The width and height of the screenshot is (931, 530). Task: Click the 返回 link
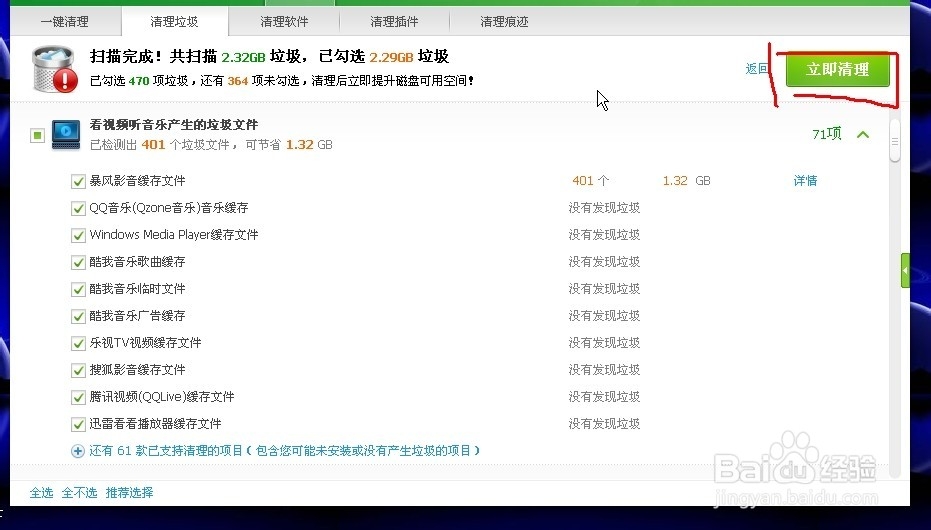tap(757, 69)
